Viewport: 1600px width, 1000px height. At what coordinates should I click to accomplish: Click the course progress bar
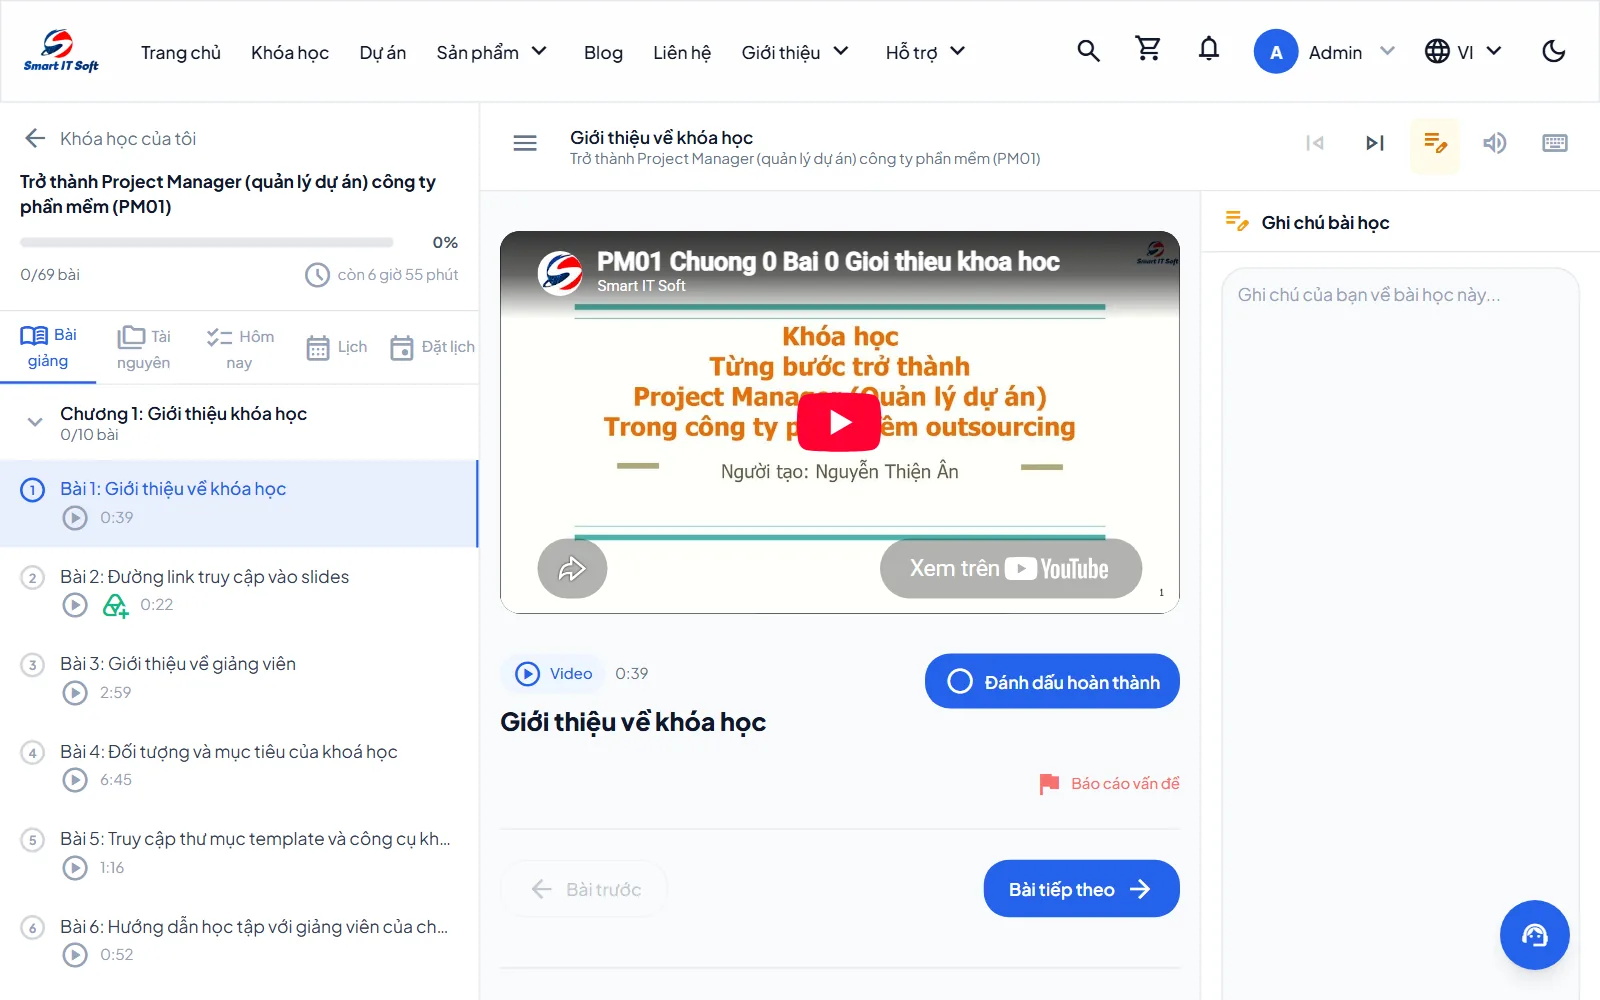click(207, 242)
